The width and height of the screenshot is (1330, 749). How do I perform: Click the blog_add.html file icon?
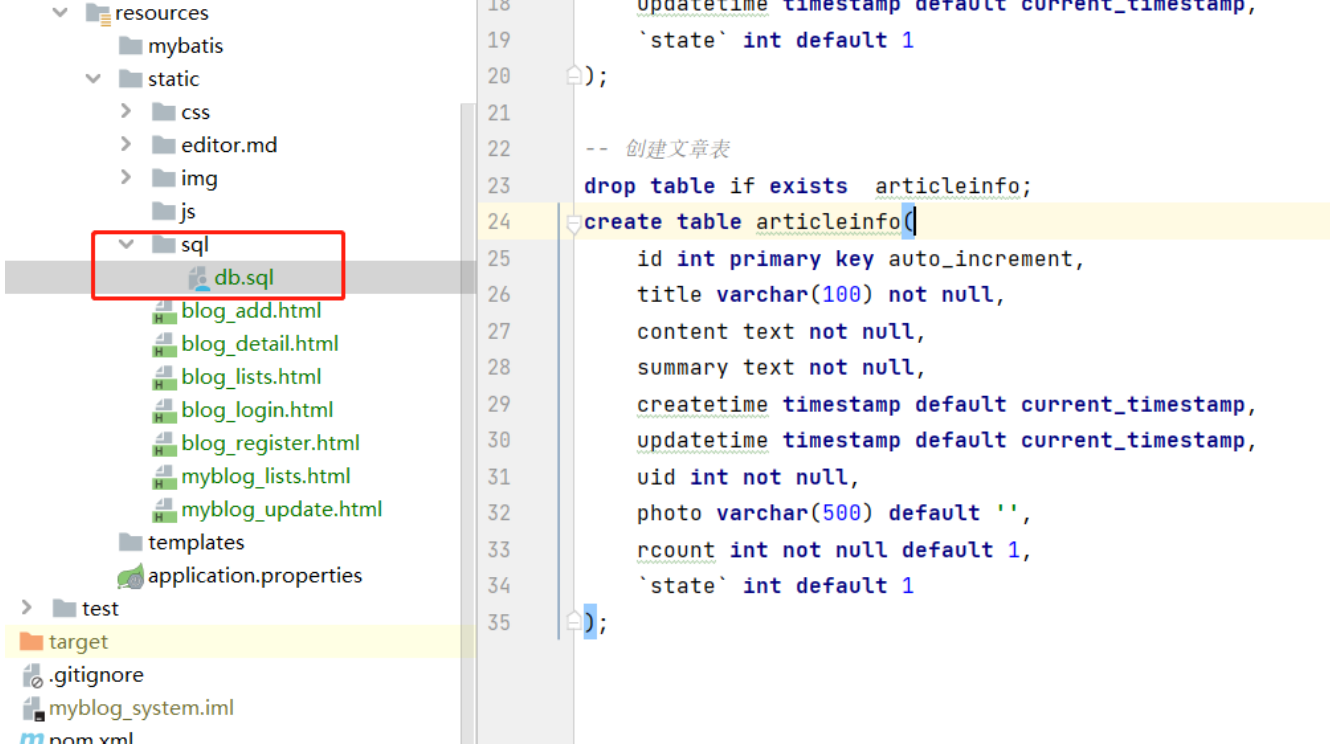pyautogui.click(x=164, y=311)
